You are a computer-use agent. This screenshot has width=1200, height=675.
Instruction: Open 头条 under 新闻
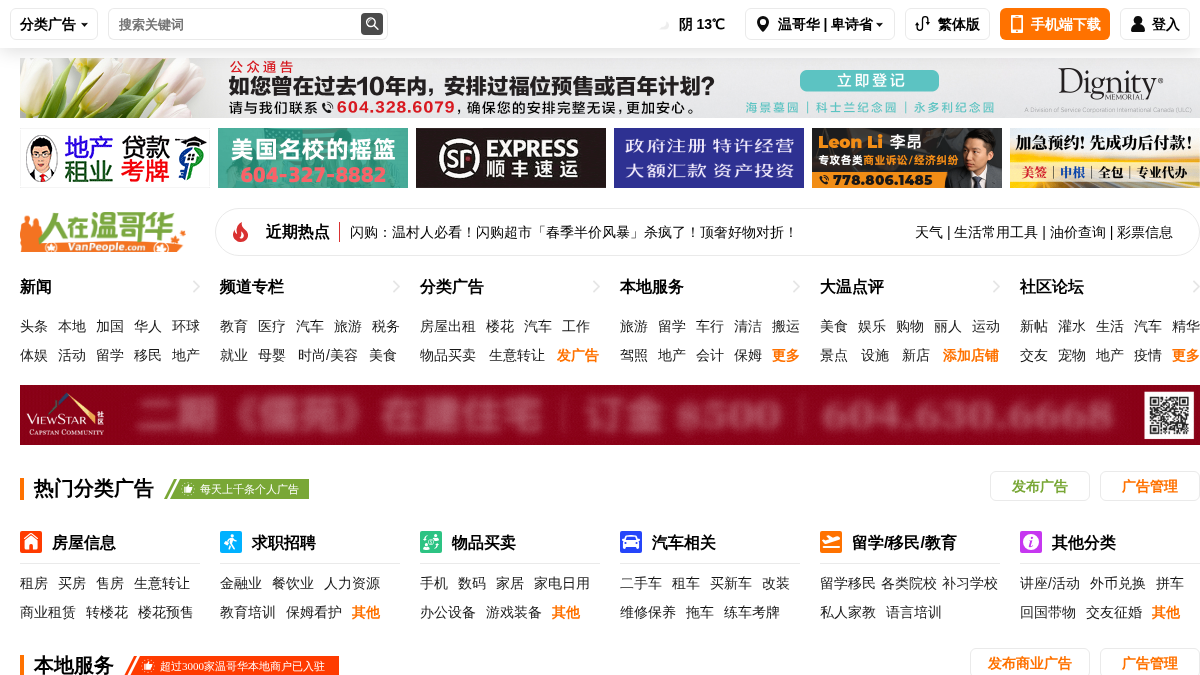[x=34, y=326]
